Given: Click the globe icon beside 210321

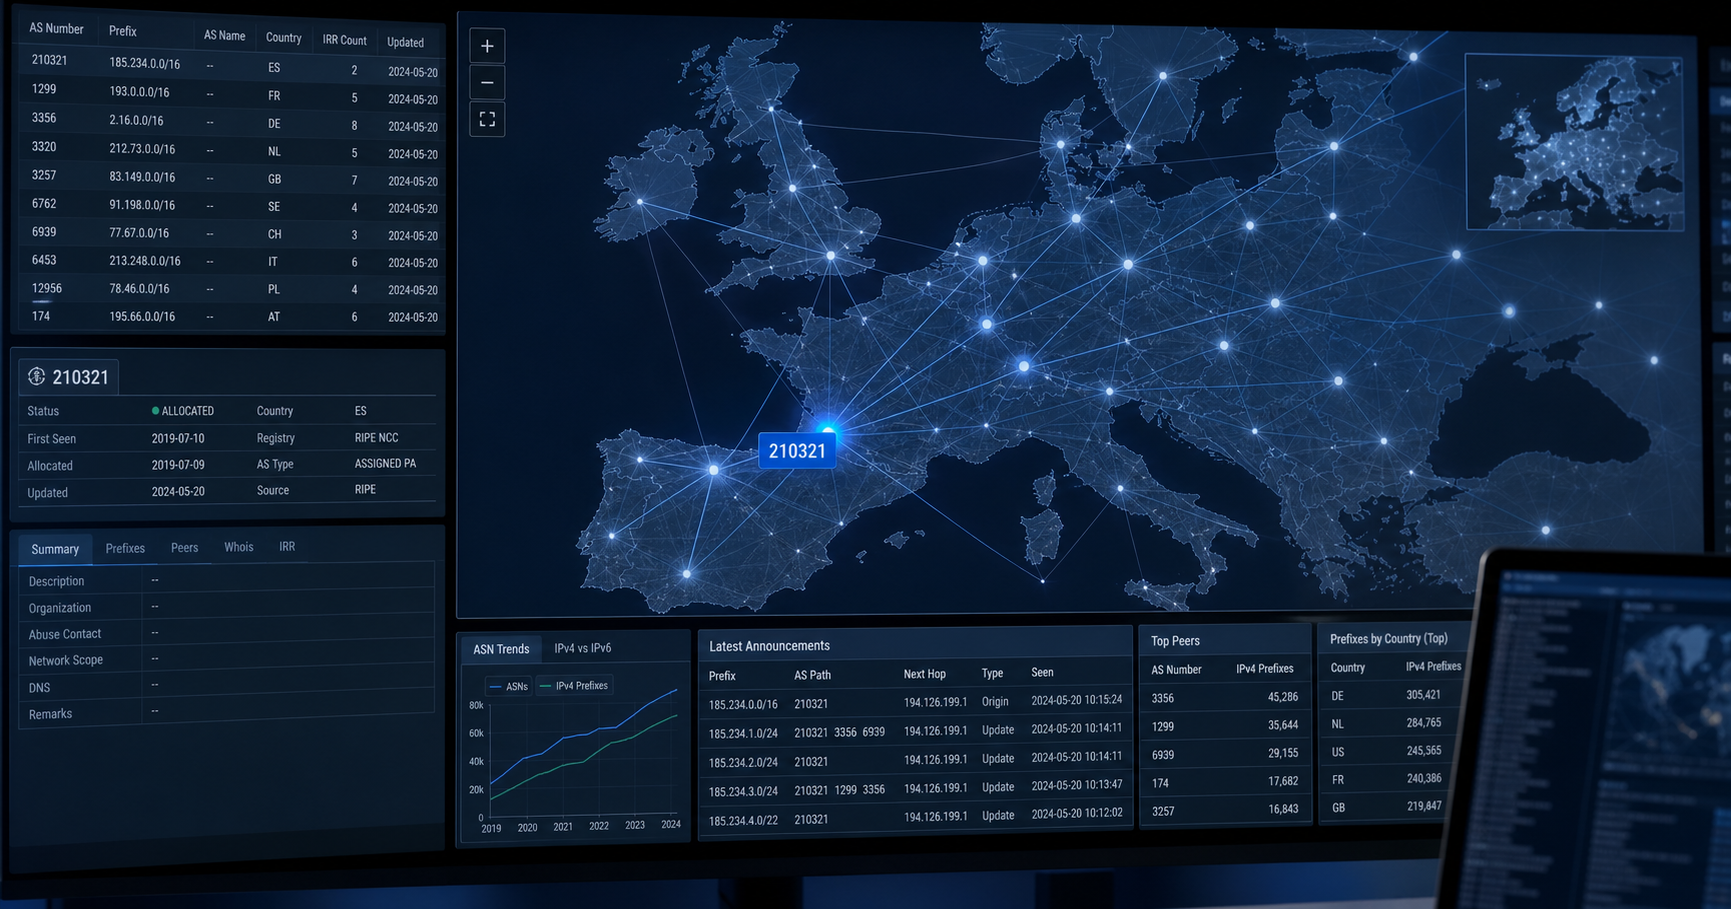Looking at the screenshot, I should [37, 376].
